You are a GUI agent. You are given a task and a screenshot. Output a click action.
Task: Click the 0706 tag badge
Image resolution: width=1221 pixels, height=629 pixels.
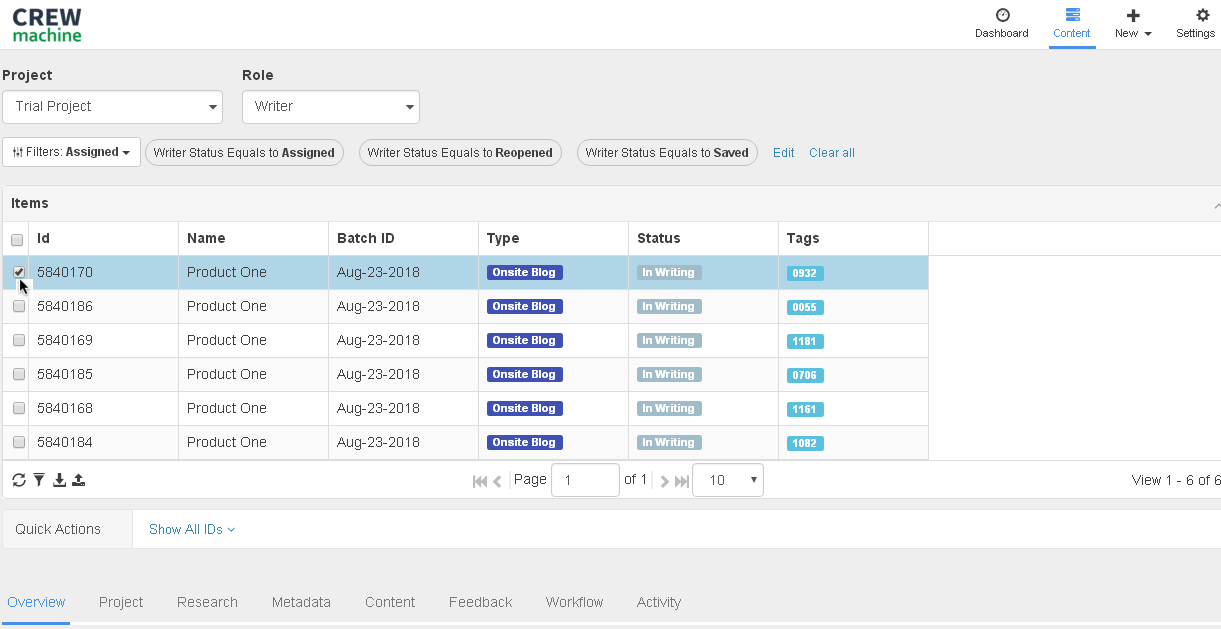point(805,375)
